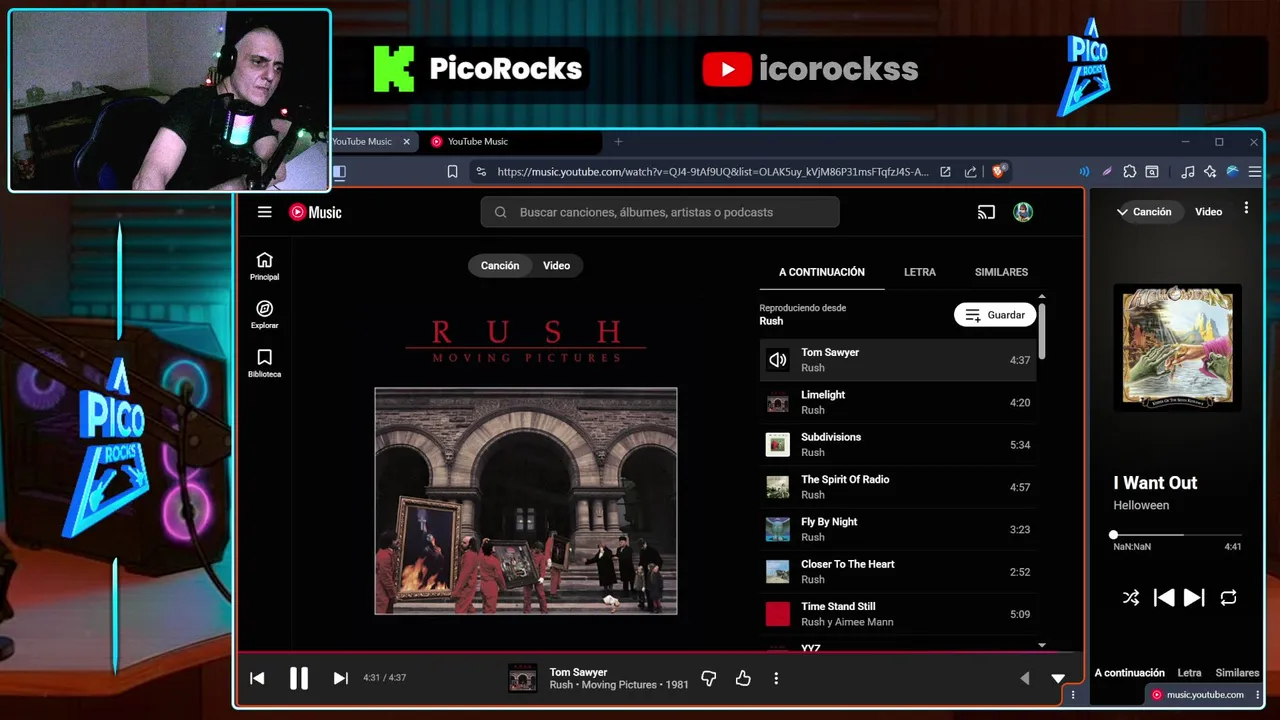Like the song Tom Sawyer
Image resolution: width=1280 pixels, height=720 pixels.
(743, 678)
